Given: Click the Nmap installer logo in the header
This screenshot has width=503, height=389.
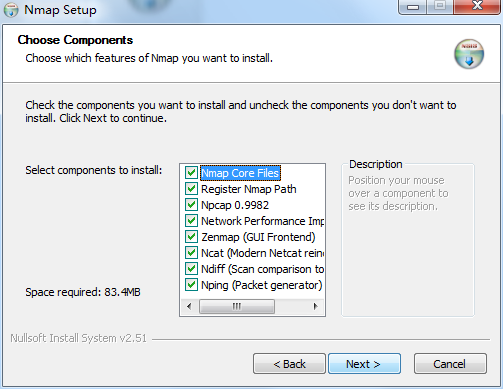Looking at the screenshot, I should (x=469, y=54).
